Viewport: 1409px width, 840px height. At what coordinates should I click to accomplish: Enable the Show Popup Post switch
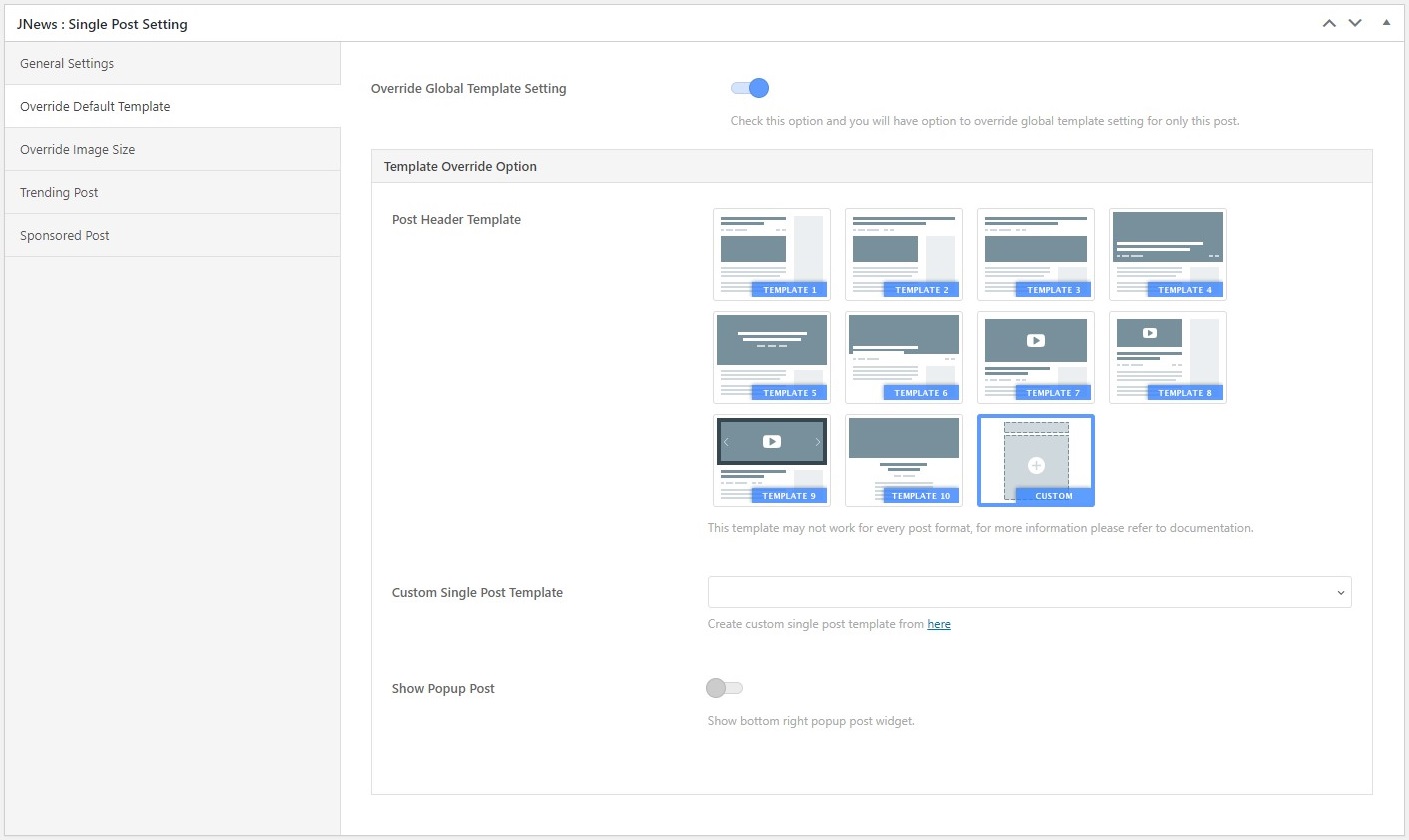pyautogui.click(x=725, y=688)
